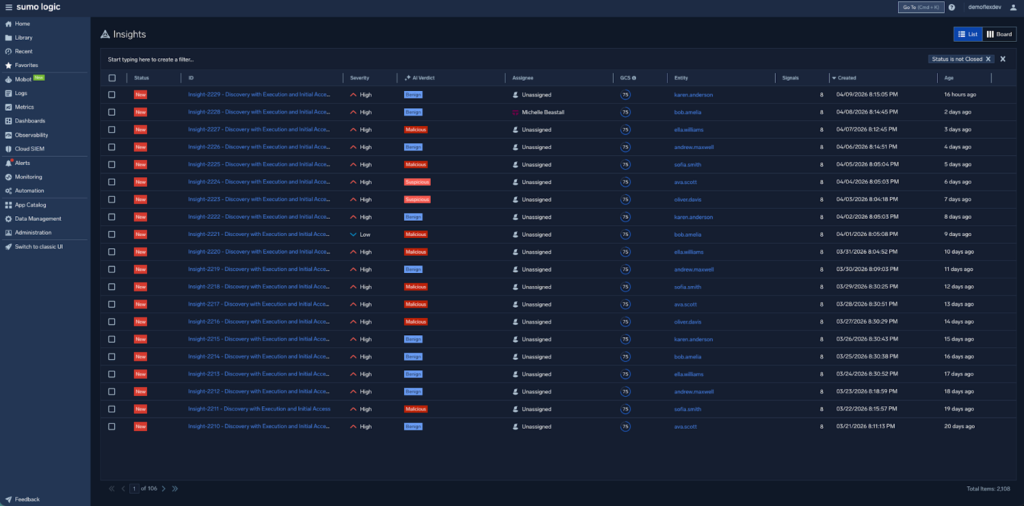
Task: Open Insight-2227 details link
Action: tap(258, 130)
